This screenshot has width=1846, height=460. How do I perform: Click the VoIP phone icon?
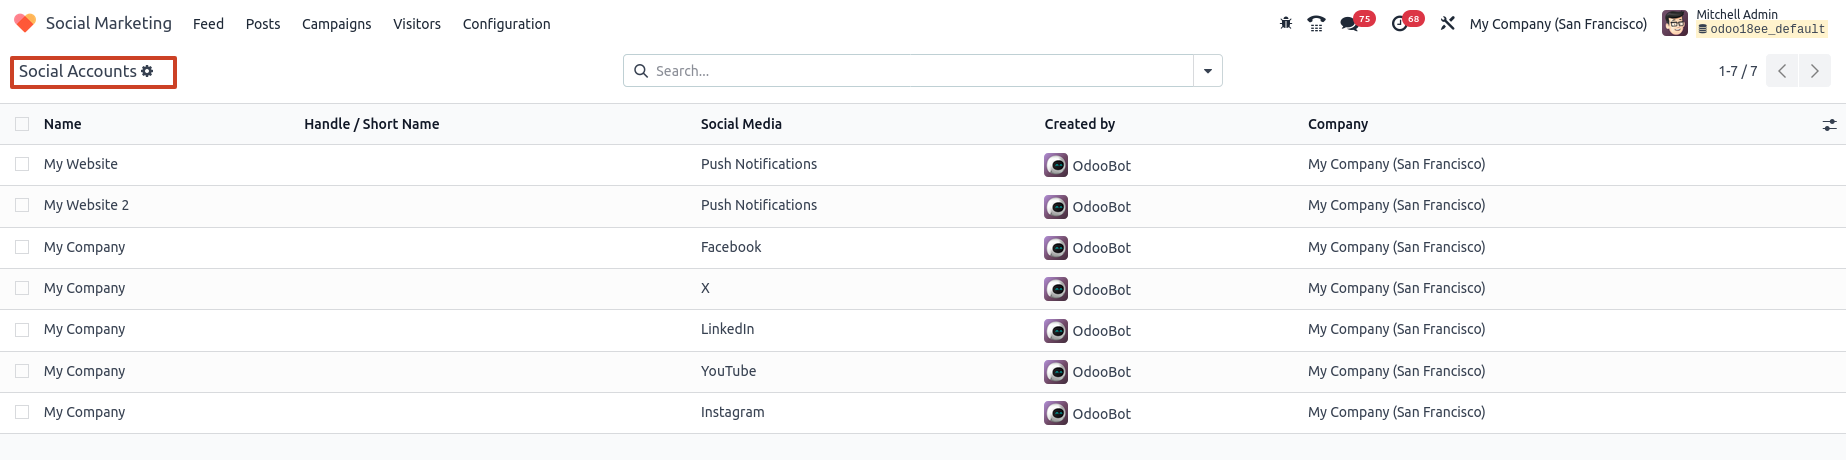point(1317,23)
